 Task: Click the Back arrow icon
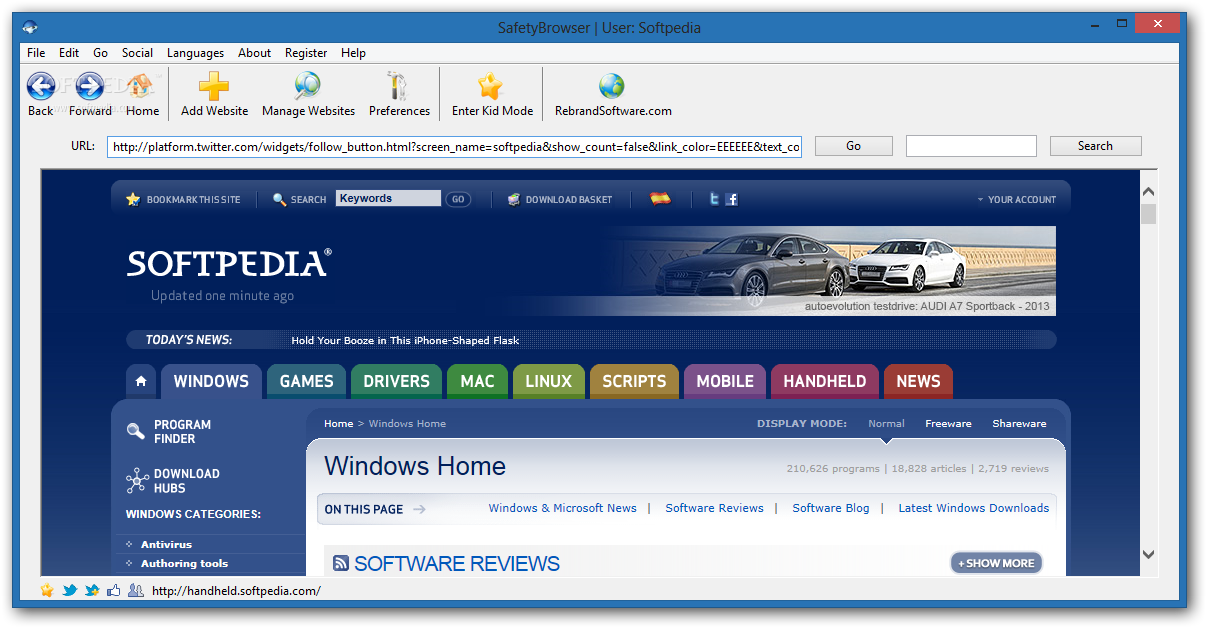tap(41, 86)
